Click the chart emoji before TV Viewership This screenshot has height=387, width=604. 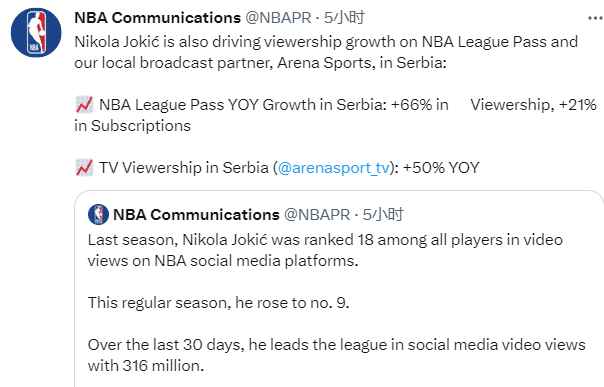(84, 168)
